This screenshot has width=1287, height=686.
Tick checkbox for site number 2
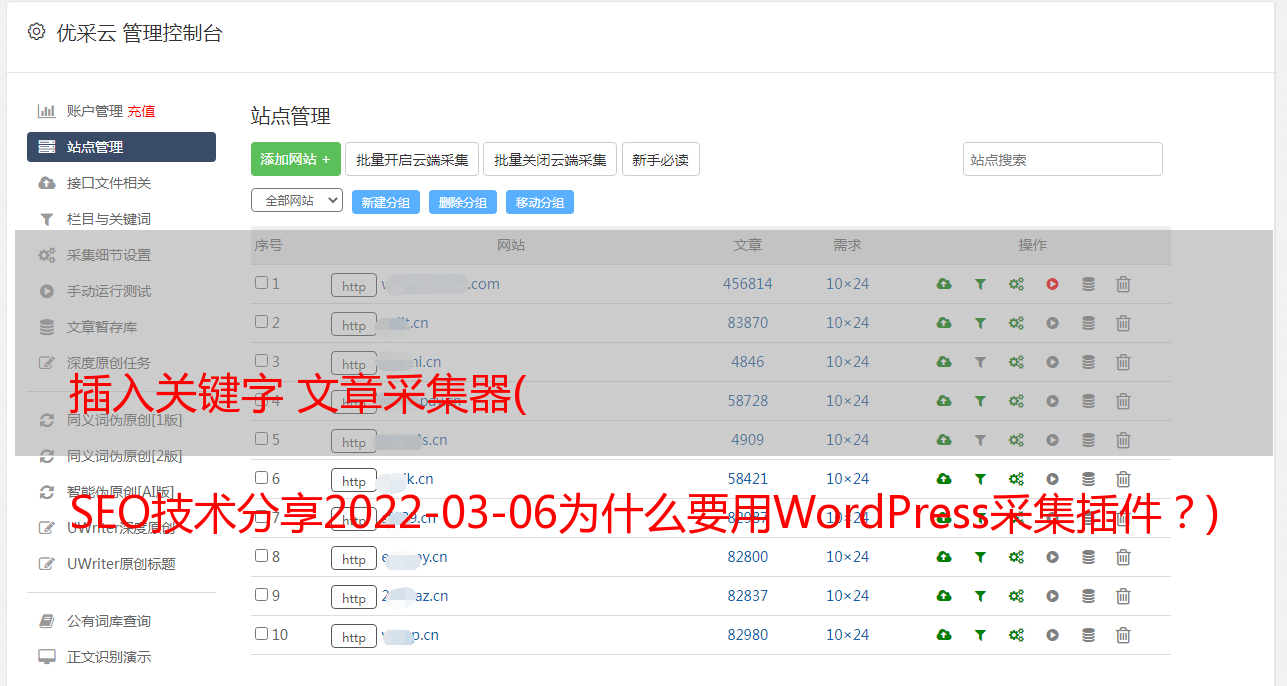261,322
